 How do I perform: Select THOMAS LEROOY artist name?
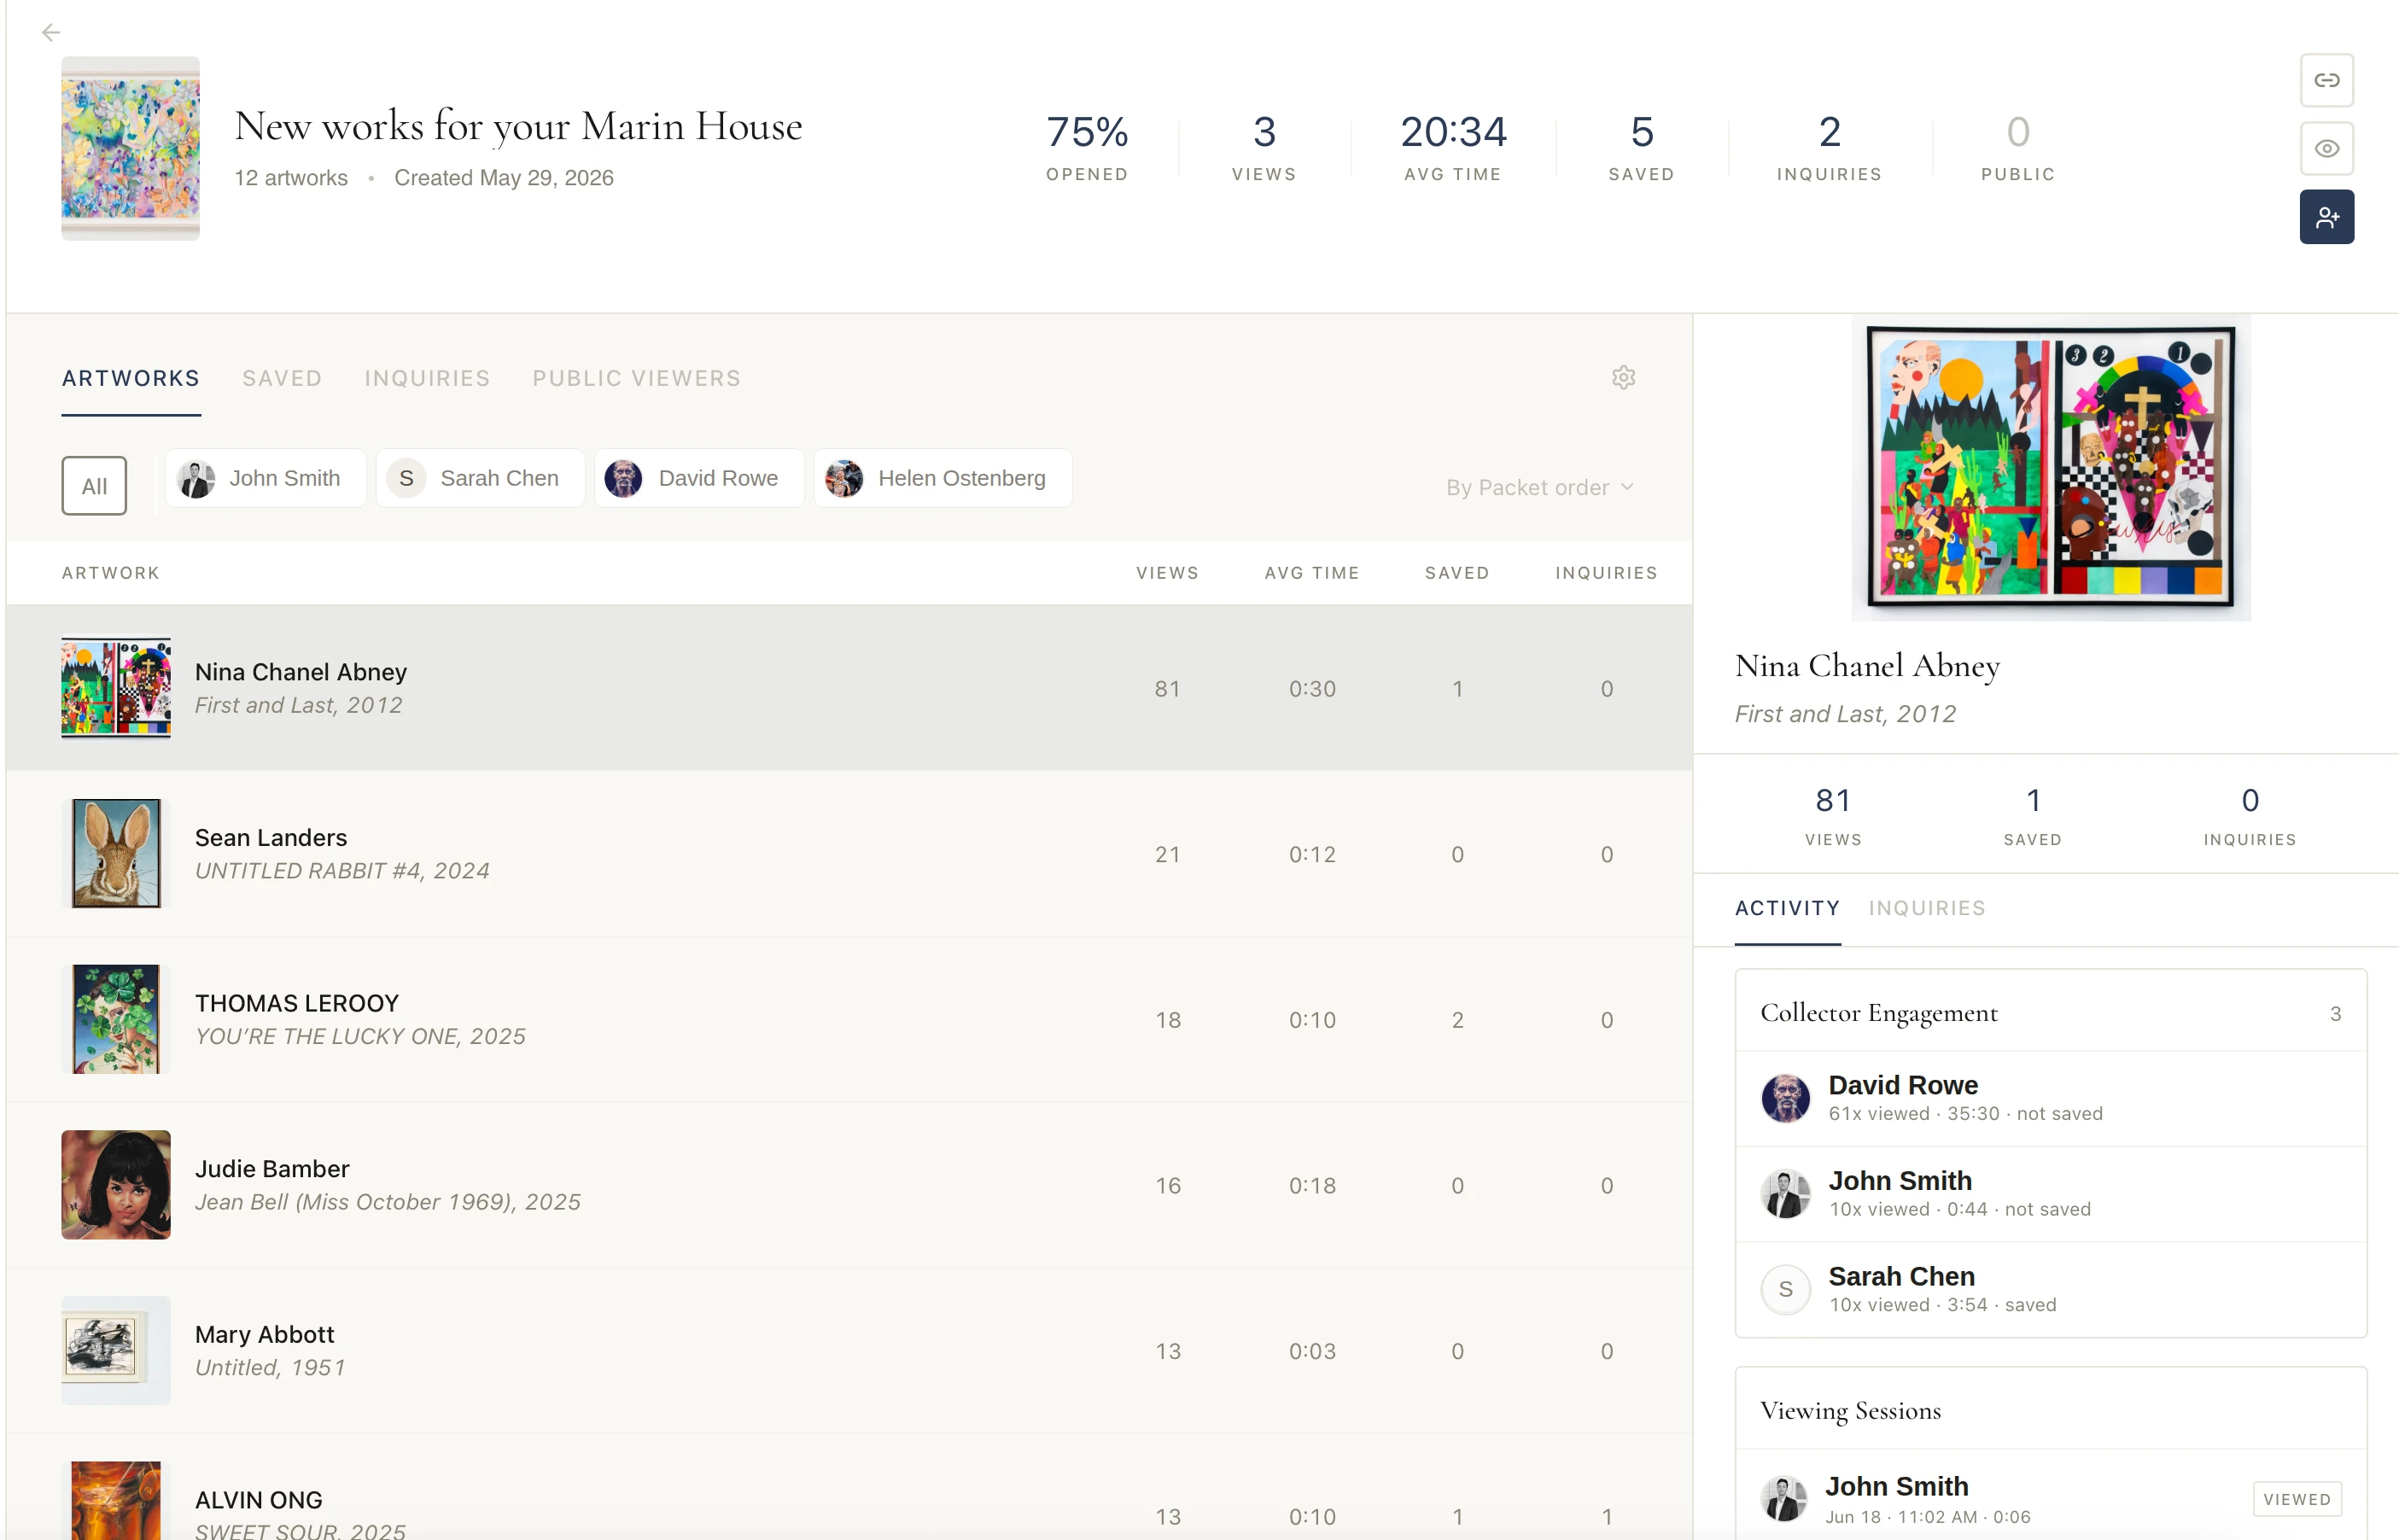297,1003
